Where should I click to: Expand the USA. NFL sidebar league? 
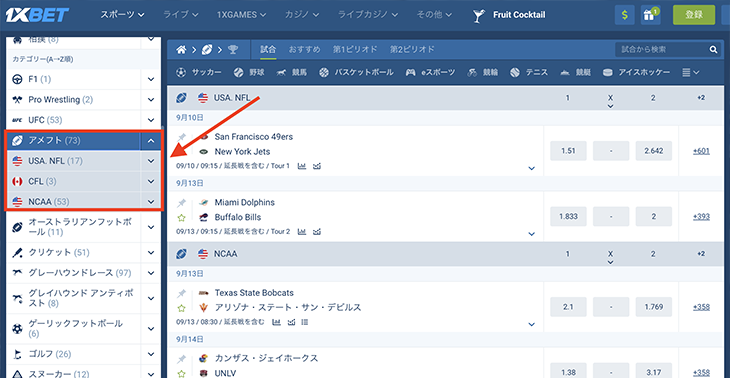(x=151, y=161)
